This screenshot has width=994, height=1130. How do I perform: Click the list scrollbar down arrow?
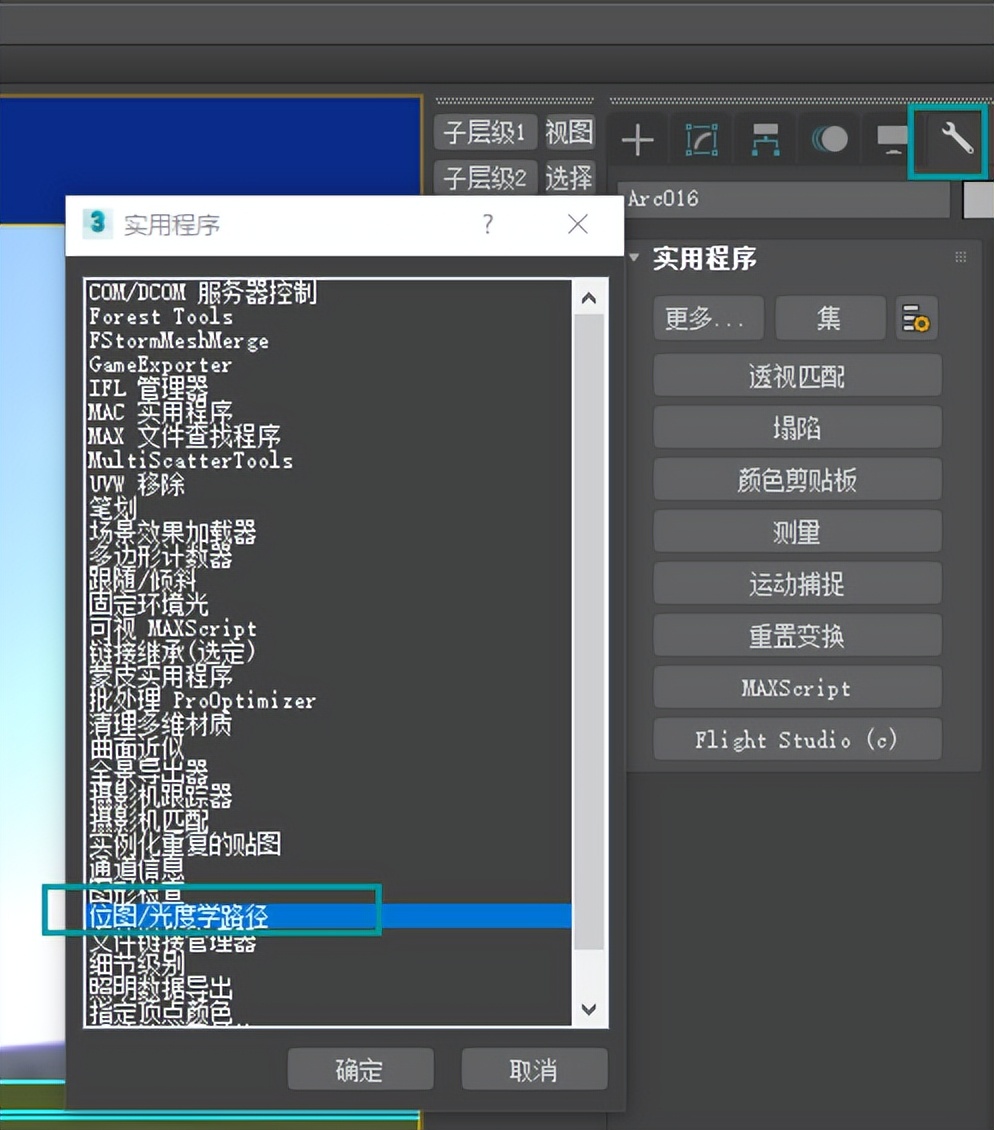click(x=588, y=1010)
